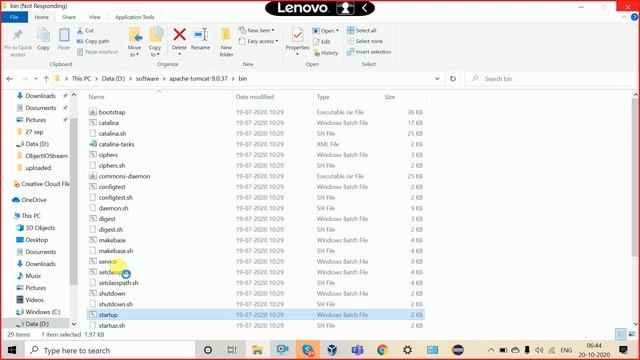This screenshot has width=640, height=360.
Task: Sort by Date modified column header
Action: tap(255, 97)
